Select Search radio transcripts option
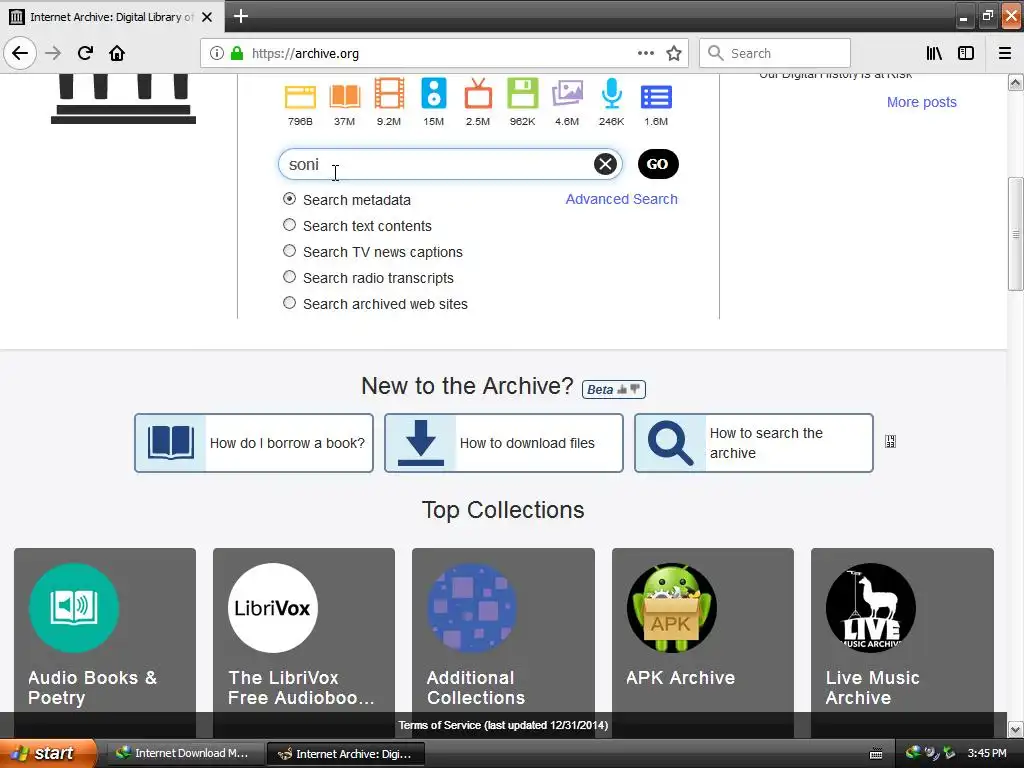1024x768 pixels. pyautogui.click(x=289, y=277)
